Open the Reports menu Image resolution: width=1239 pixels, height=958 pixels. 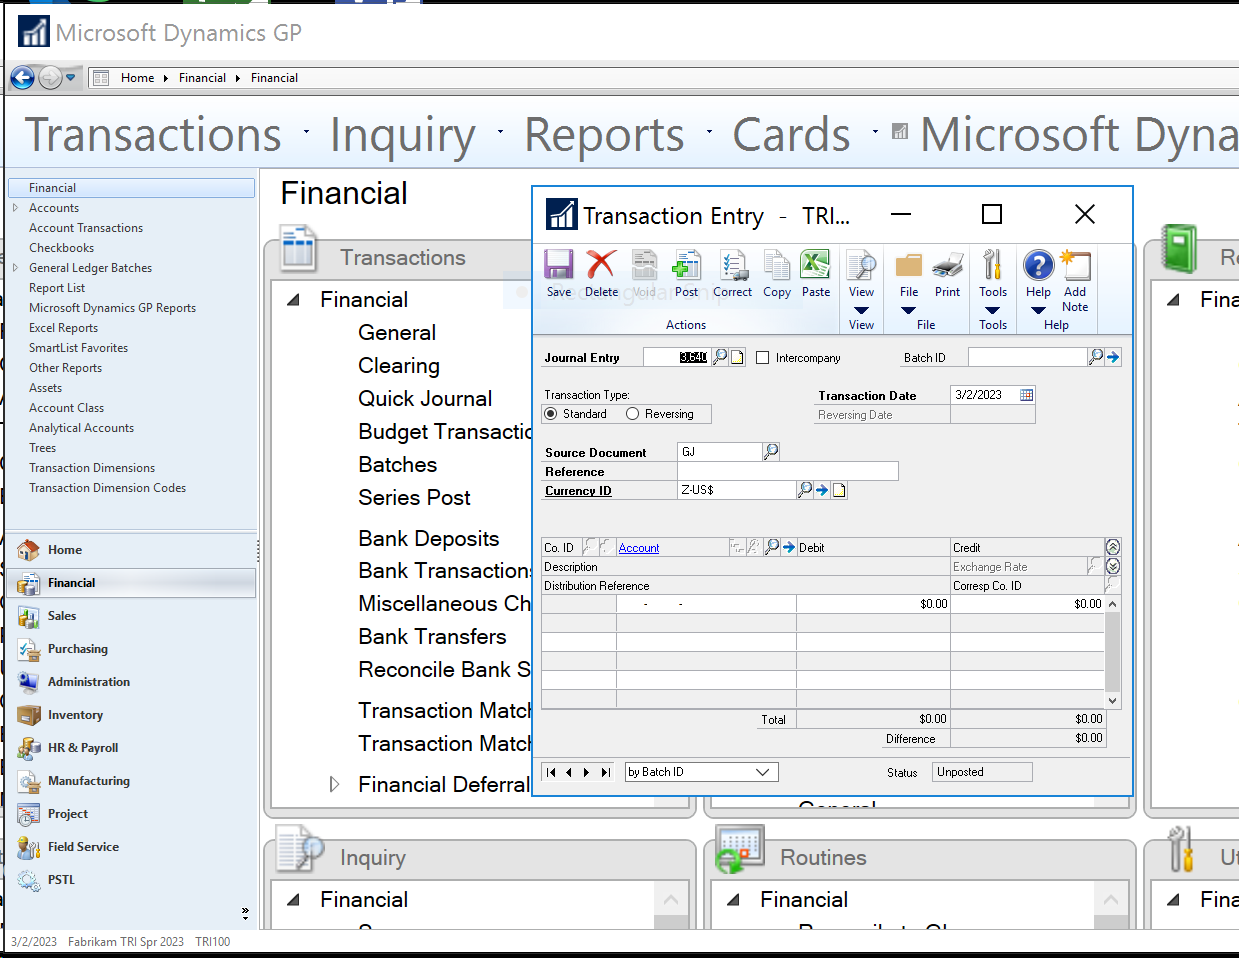pyautogui.click(x=604, y=135)
